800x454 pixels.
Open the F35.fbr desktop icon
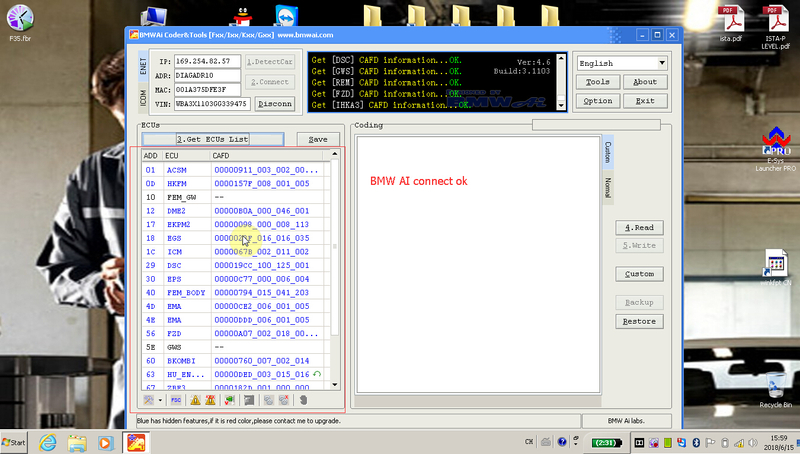20,23
